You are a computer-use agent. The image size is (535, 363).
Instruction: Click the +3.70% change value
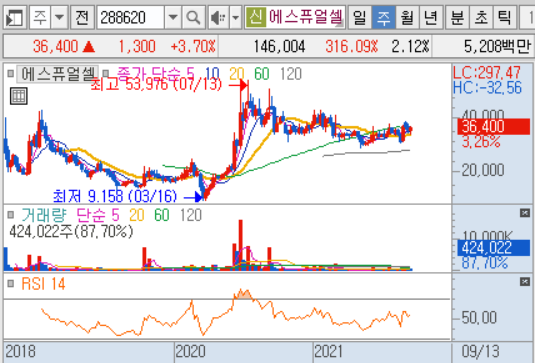[x=193, y=46]
